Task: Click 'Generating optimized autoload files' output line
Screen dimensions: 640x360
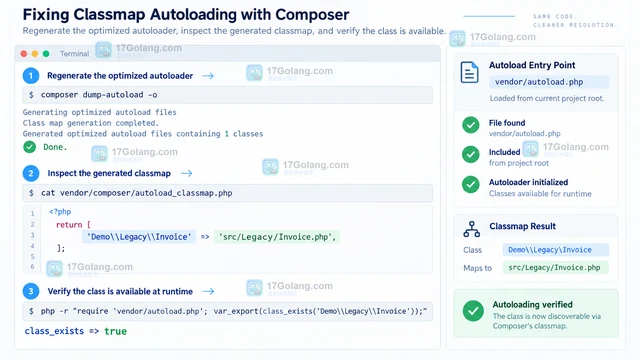Action: pos(100,112)
